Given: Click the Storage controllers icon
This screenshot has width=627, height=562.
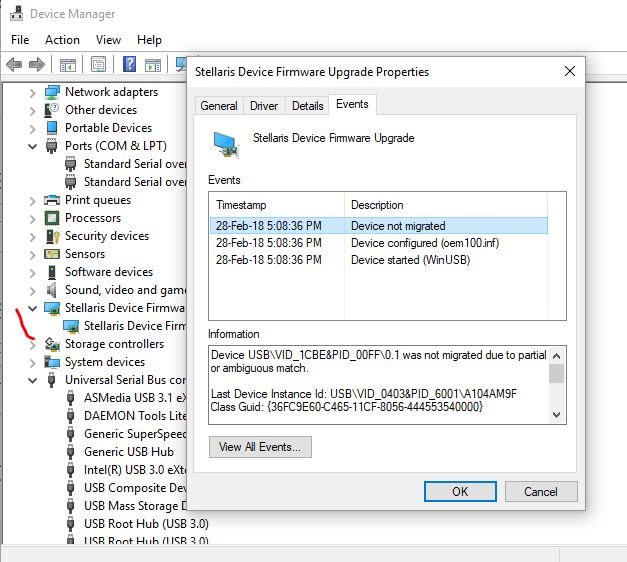Looking at the screenshot, I should pos(52,344).
